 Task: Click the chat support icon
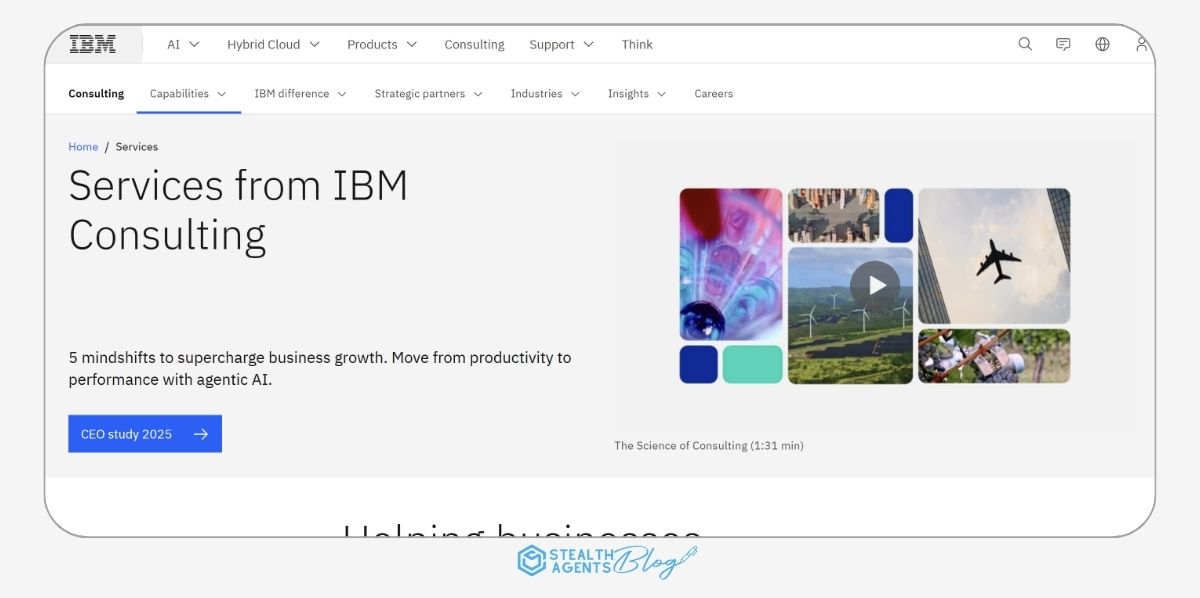(x=1063, y=44)
